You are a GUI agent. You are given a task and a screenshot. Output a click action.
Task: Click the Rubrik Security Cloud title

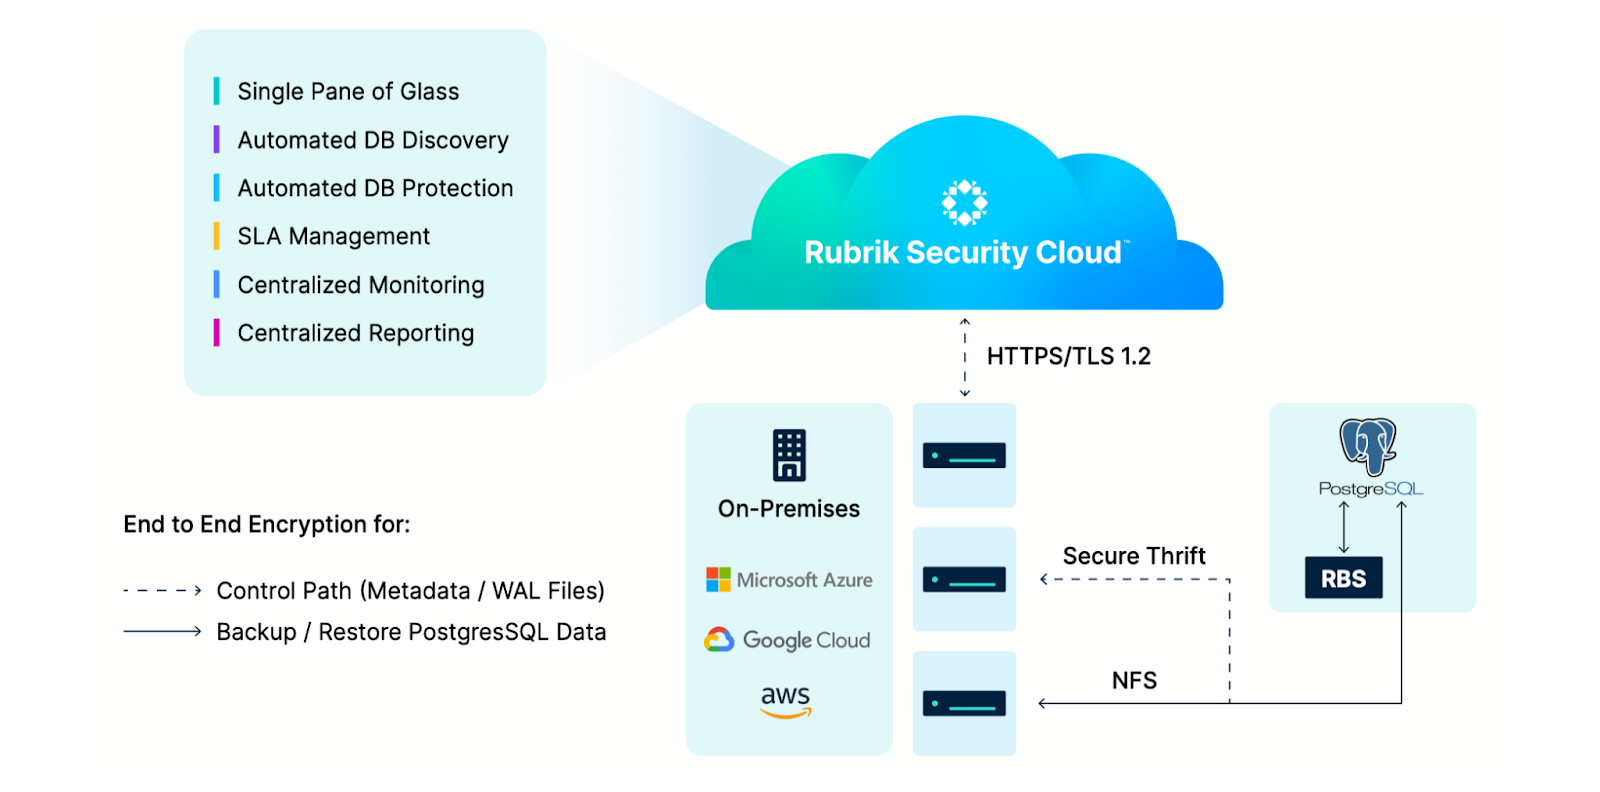[966, 253]
